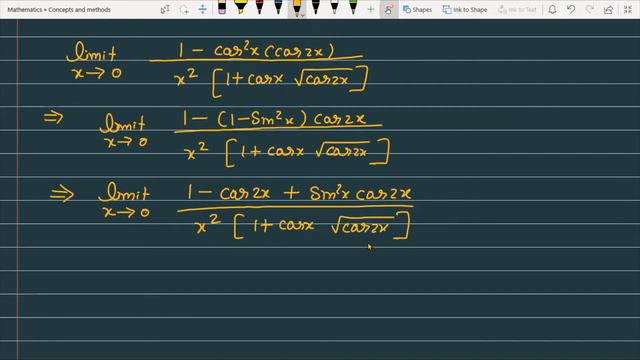Screen dimensions: 640x360
Task: Pick the red pen
Action: [x=259, y=8]
